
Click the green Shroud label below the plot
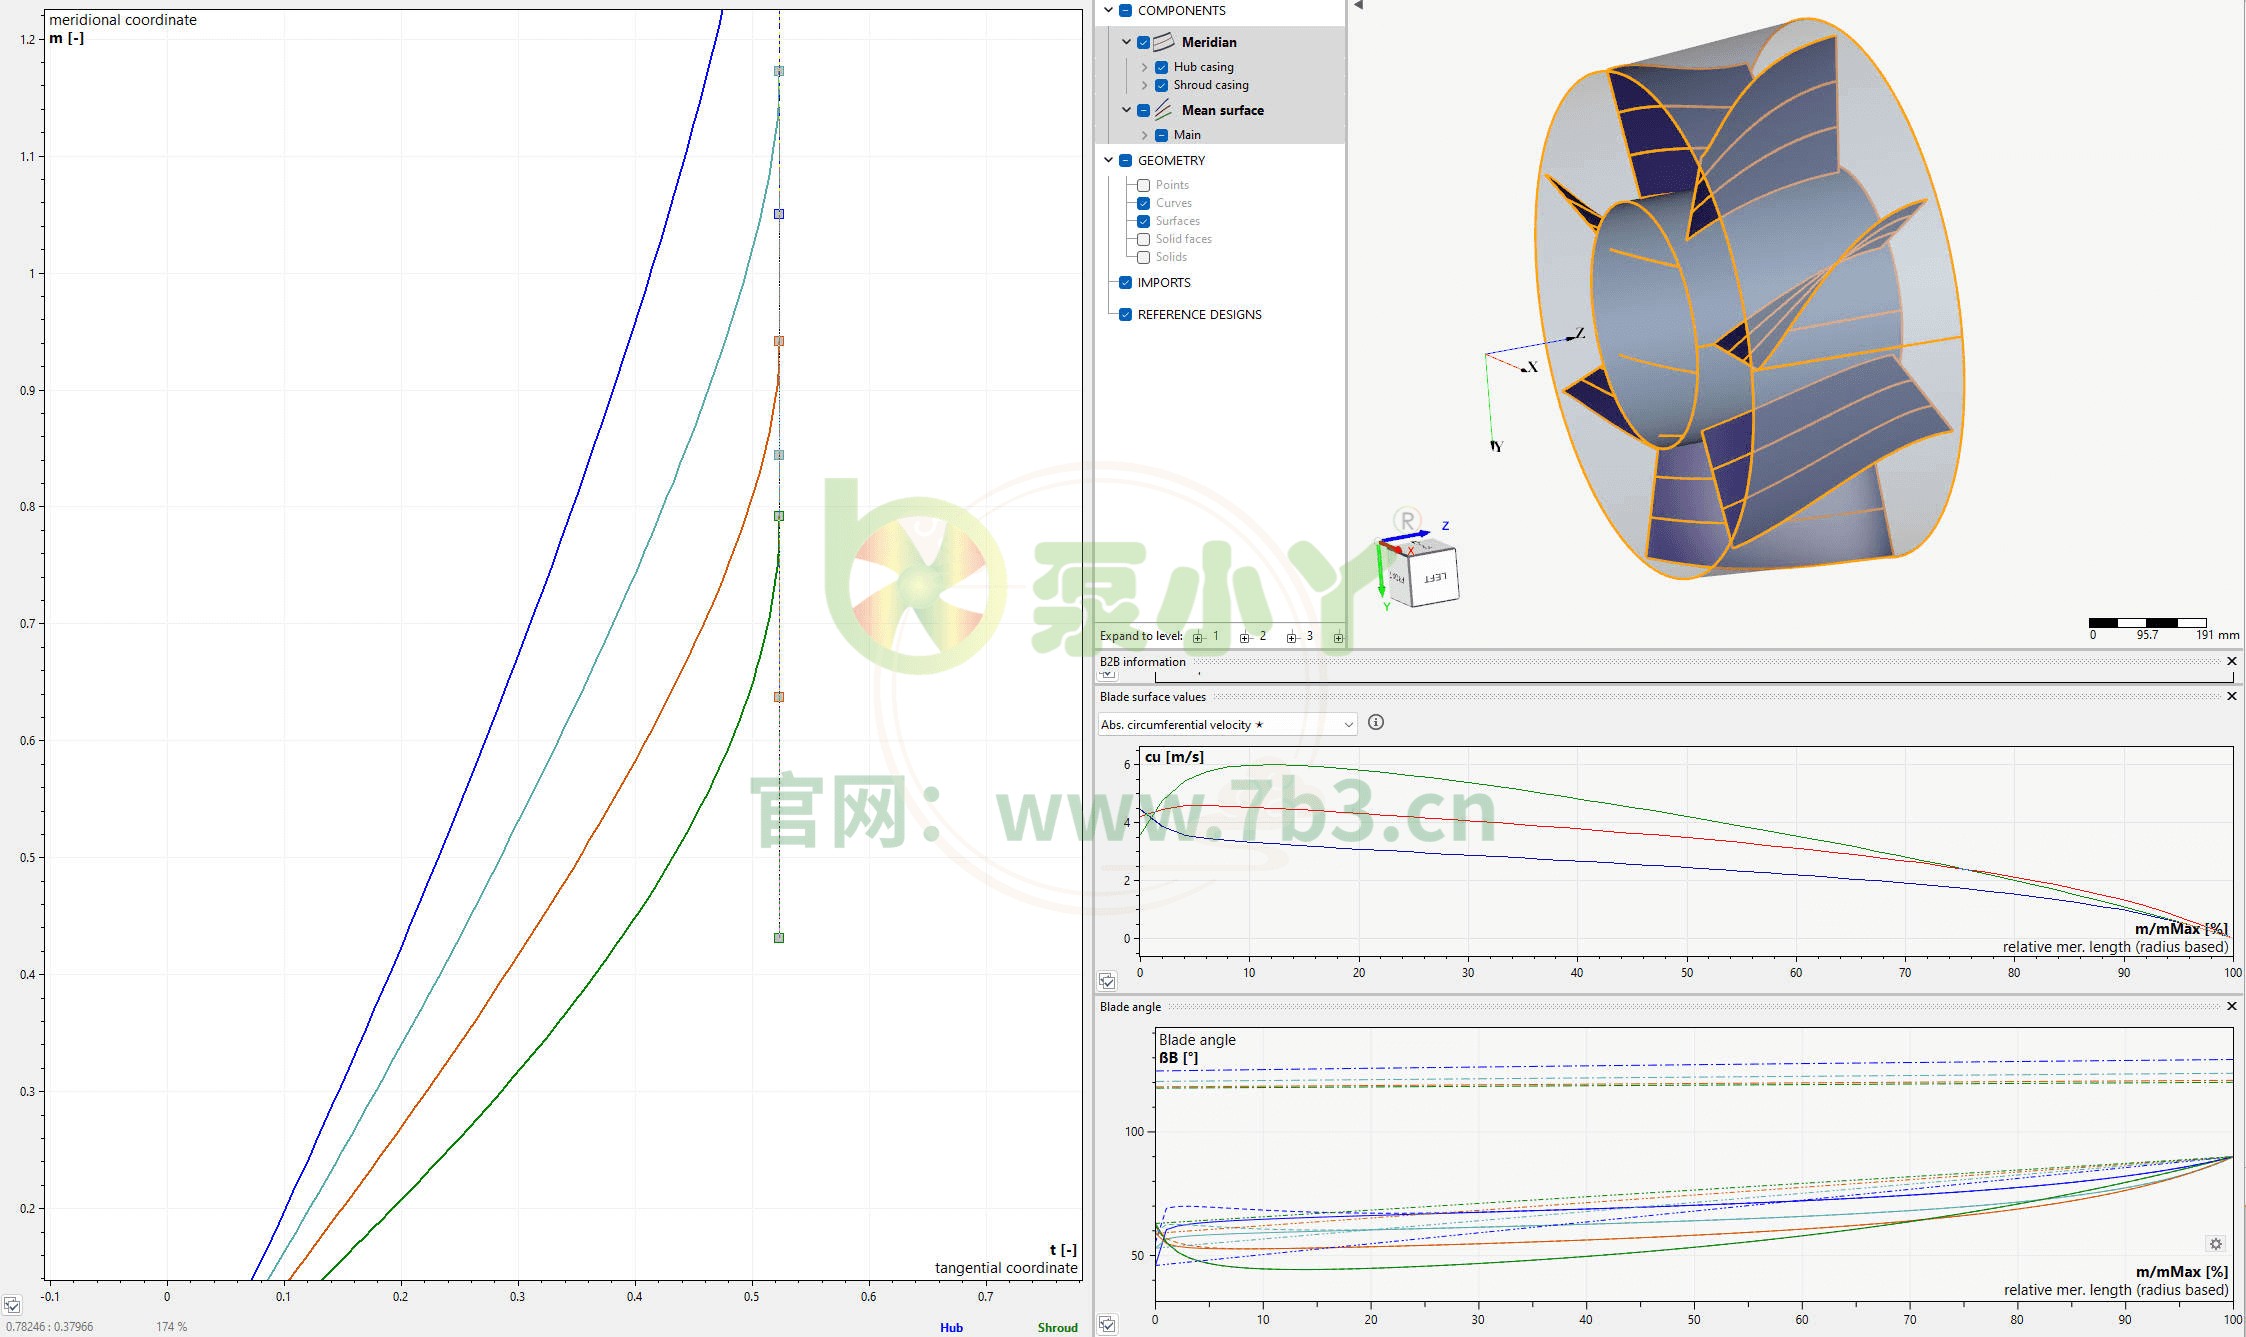[1057, 1327]
